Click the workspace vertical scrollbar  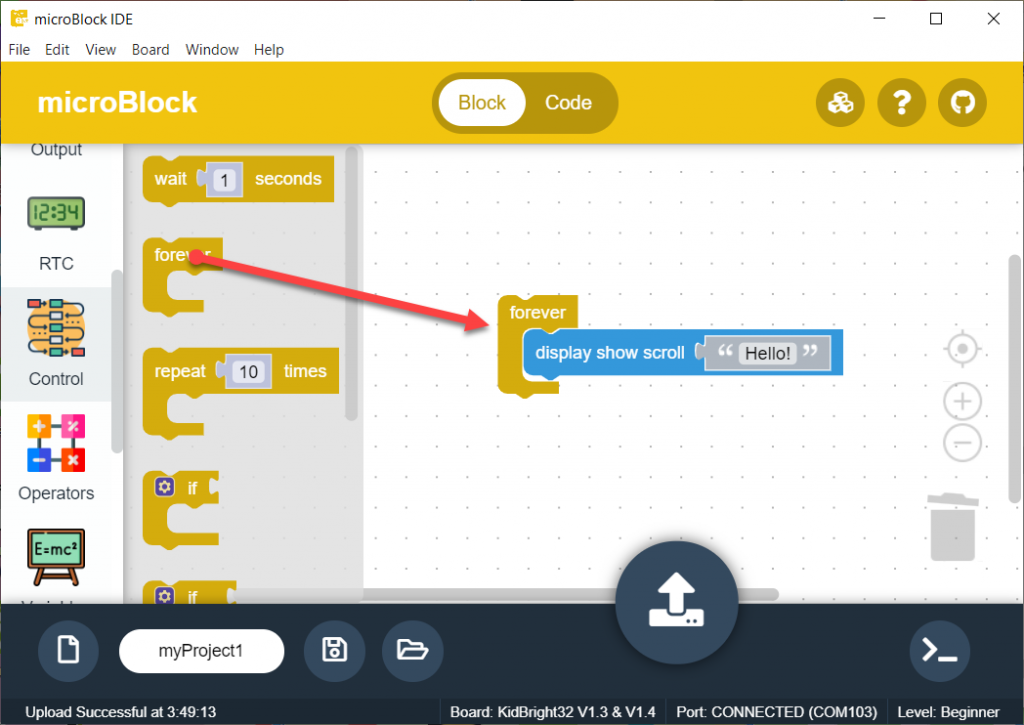click(1015, 379)
